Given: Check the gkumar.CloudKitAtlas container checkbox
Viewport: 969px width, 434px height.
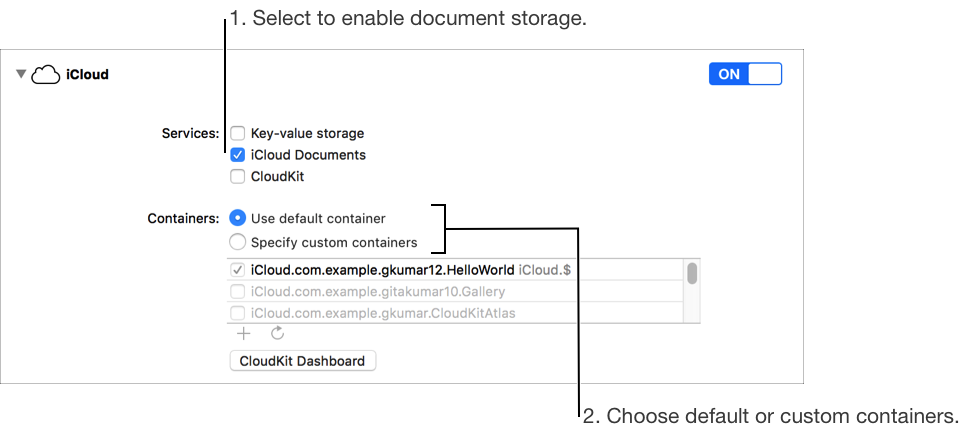Looking at the screenshot, I should [x=238, y=313].
